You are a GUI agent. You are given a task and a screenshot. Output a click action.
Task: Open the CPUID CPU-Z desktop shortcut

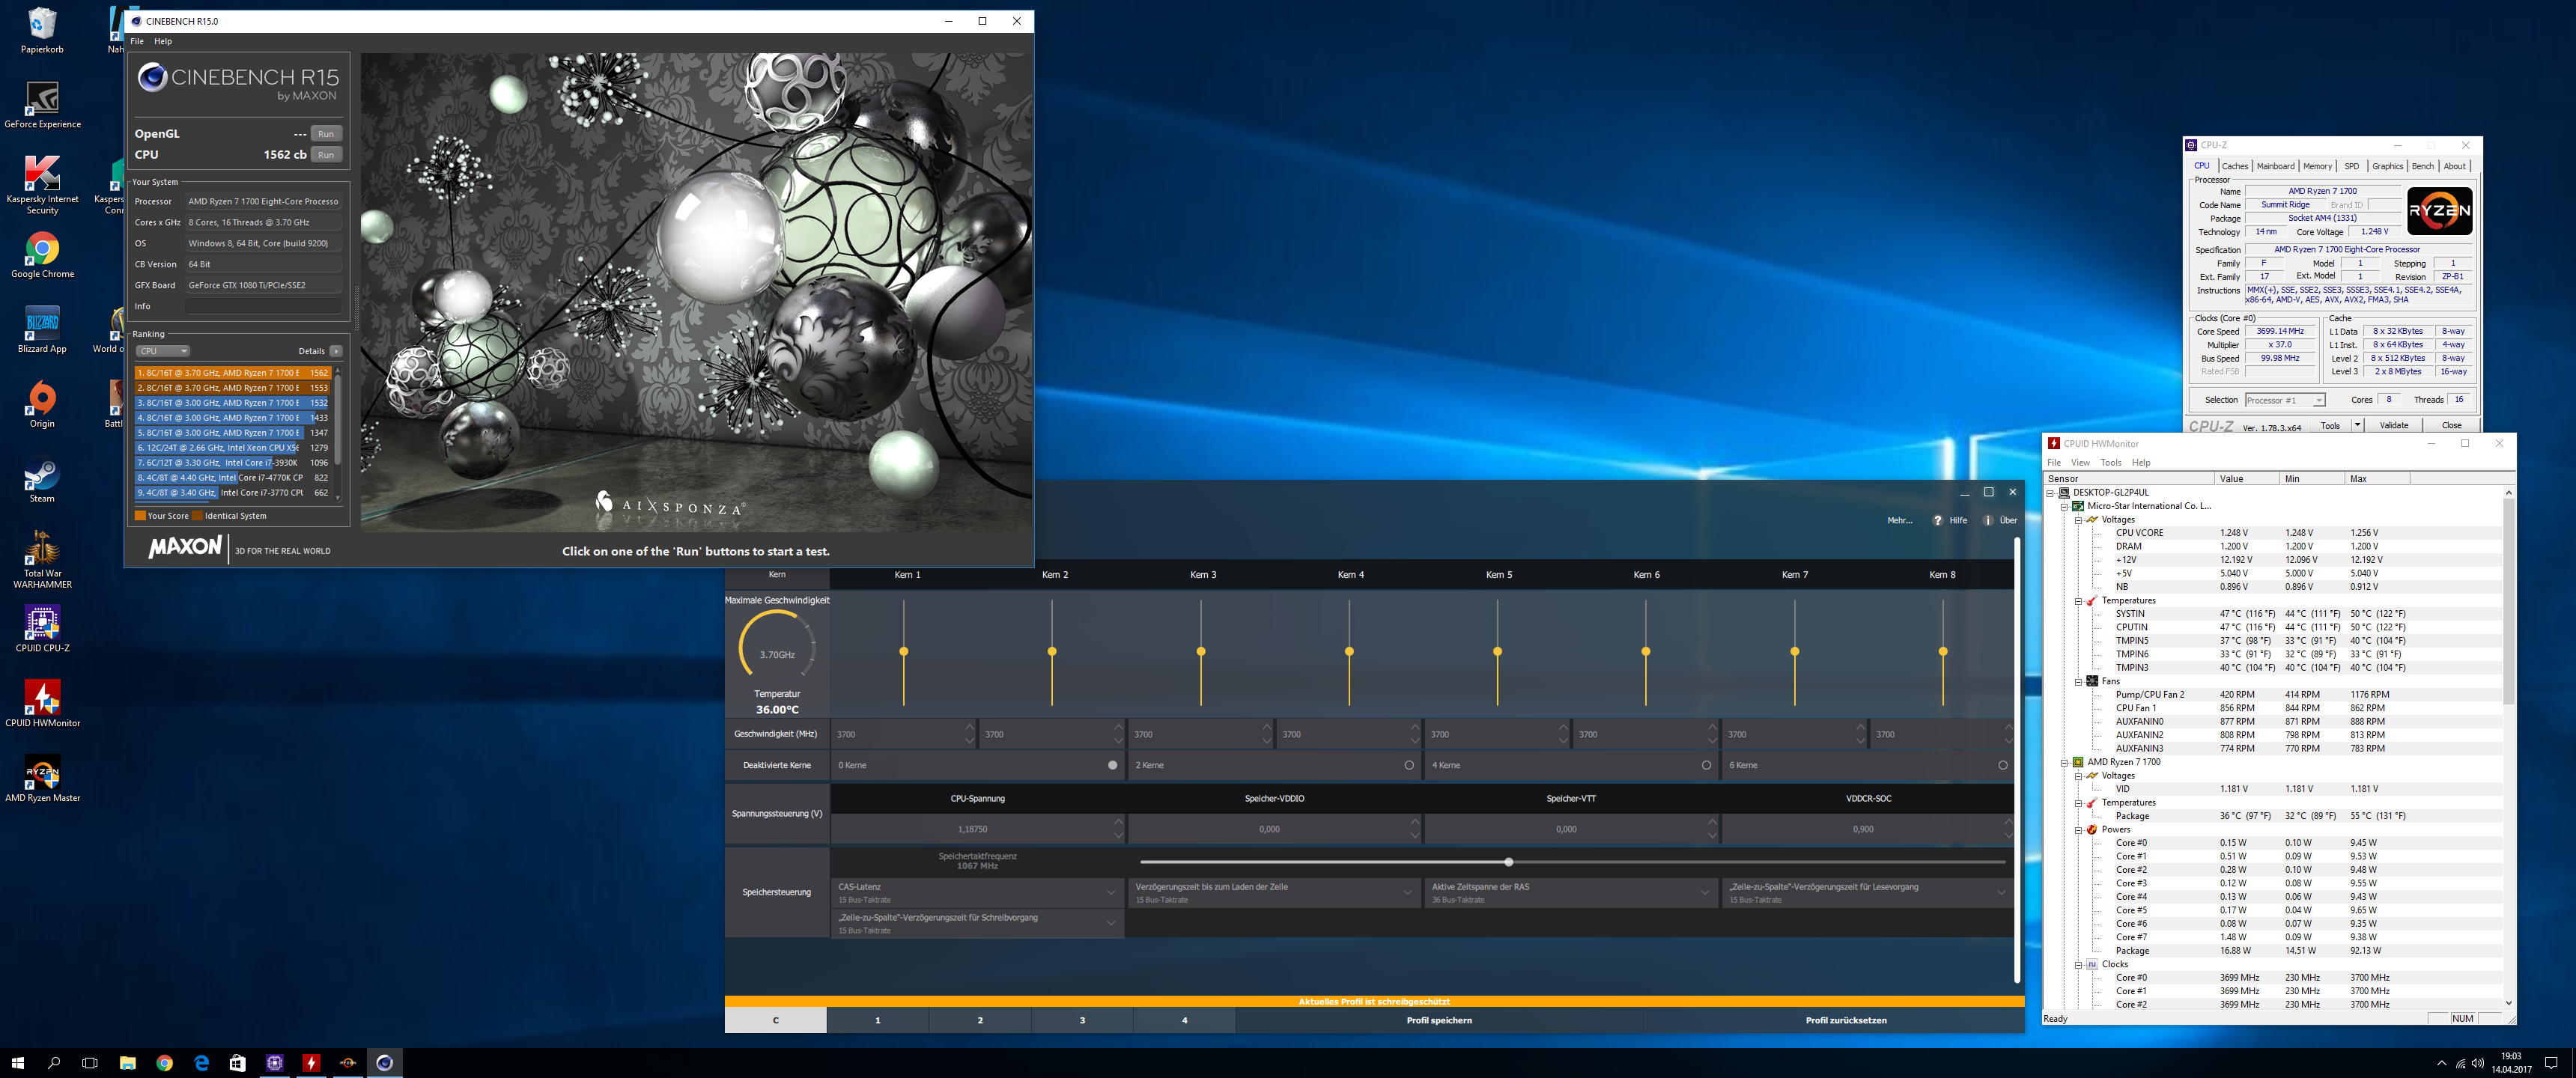point(42,629)
